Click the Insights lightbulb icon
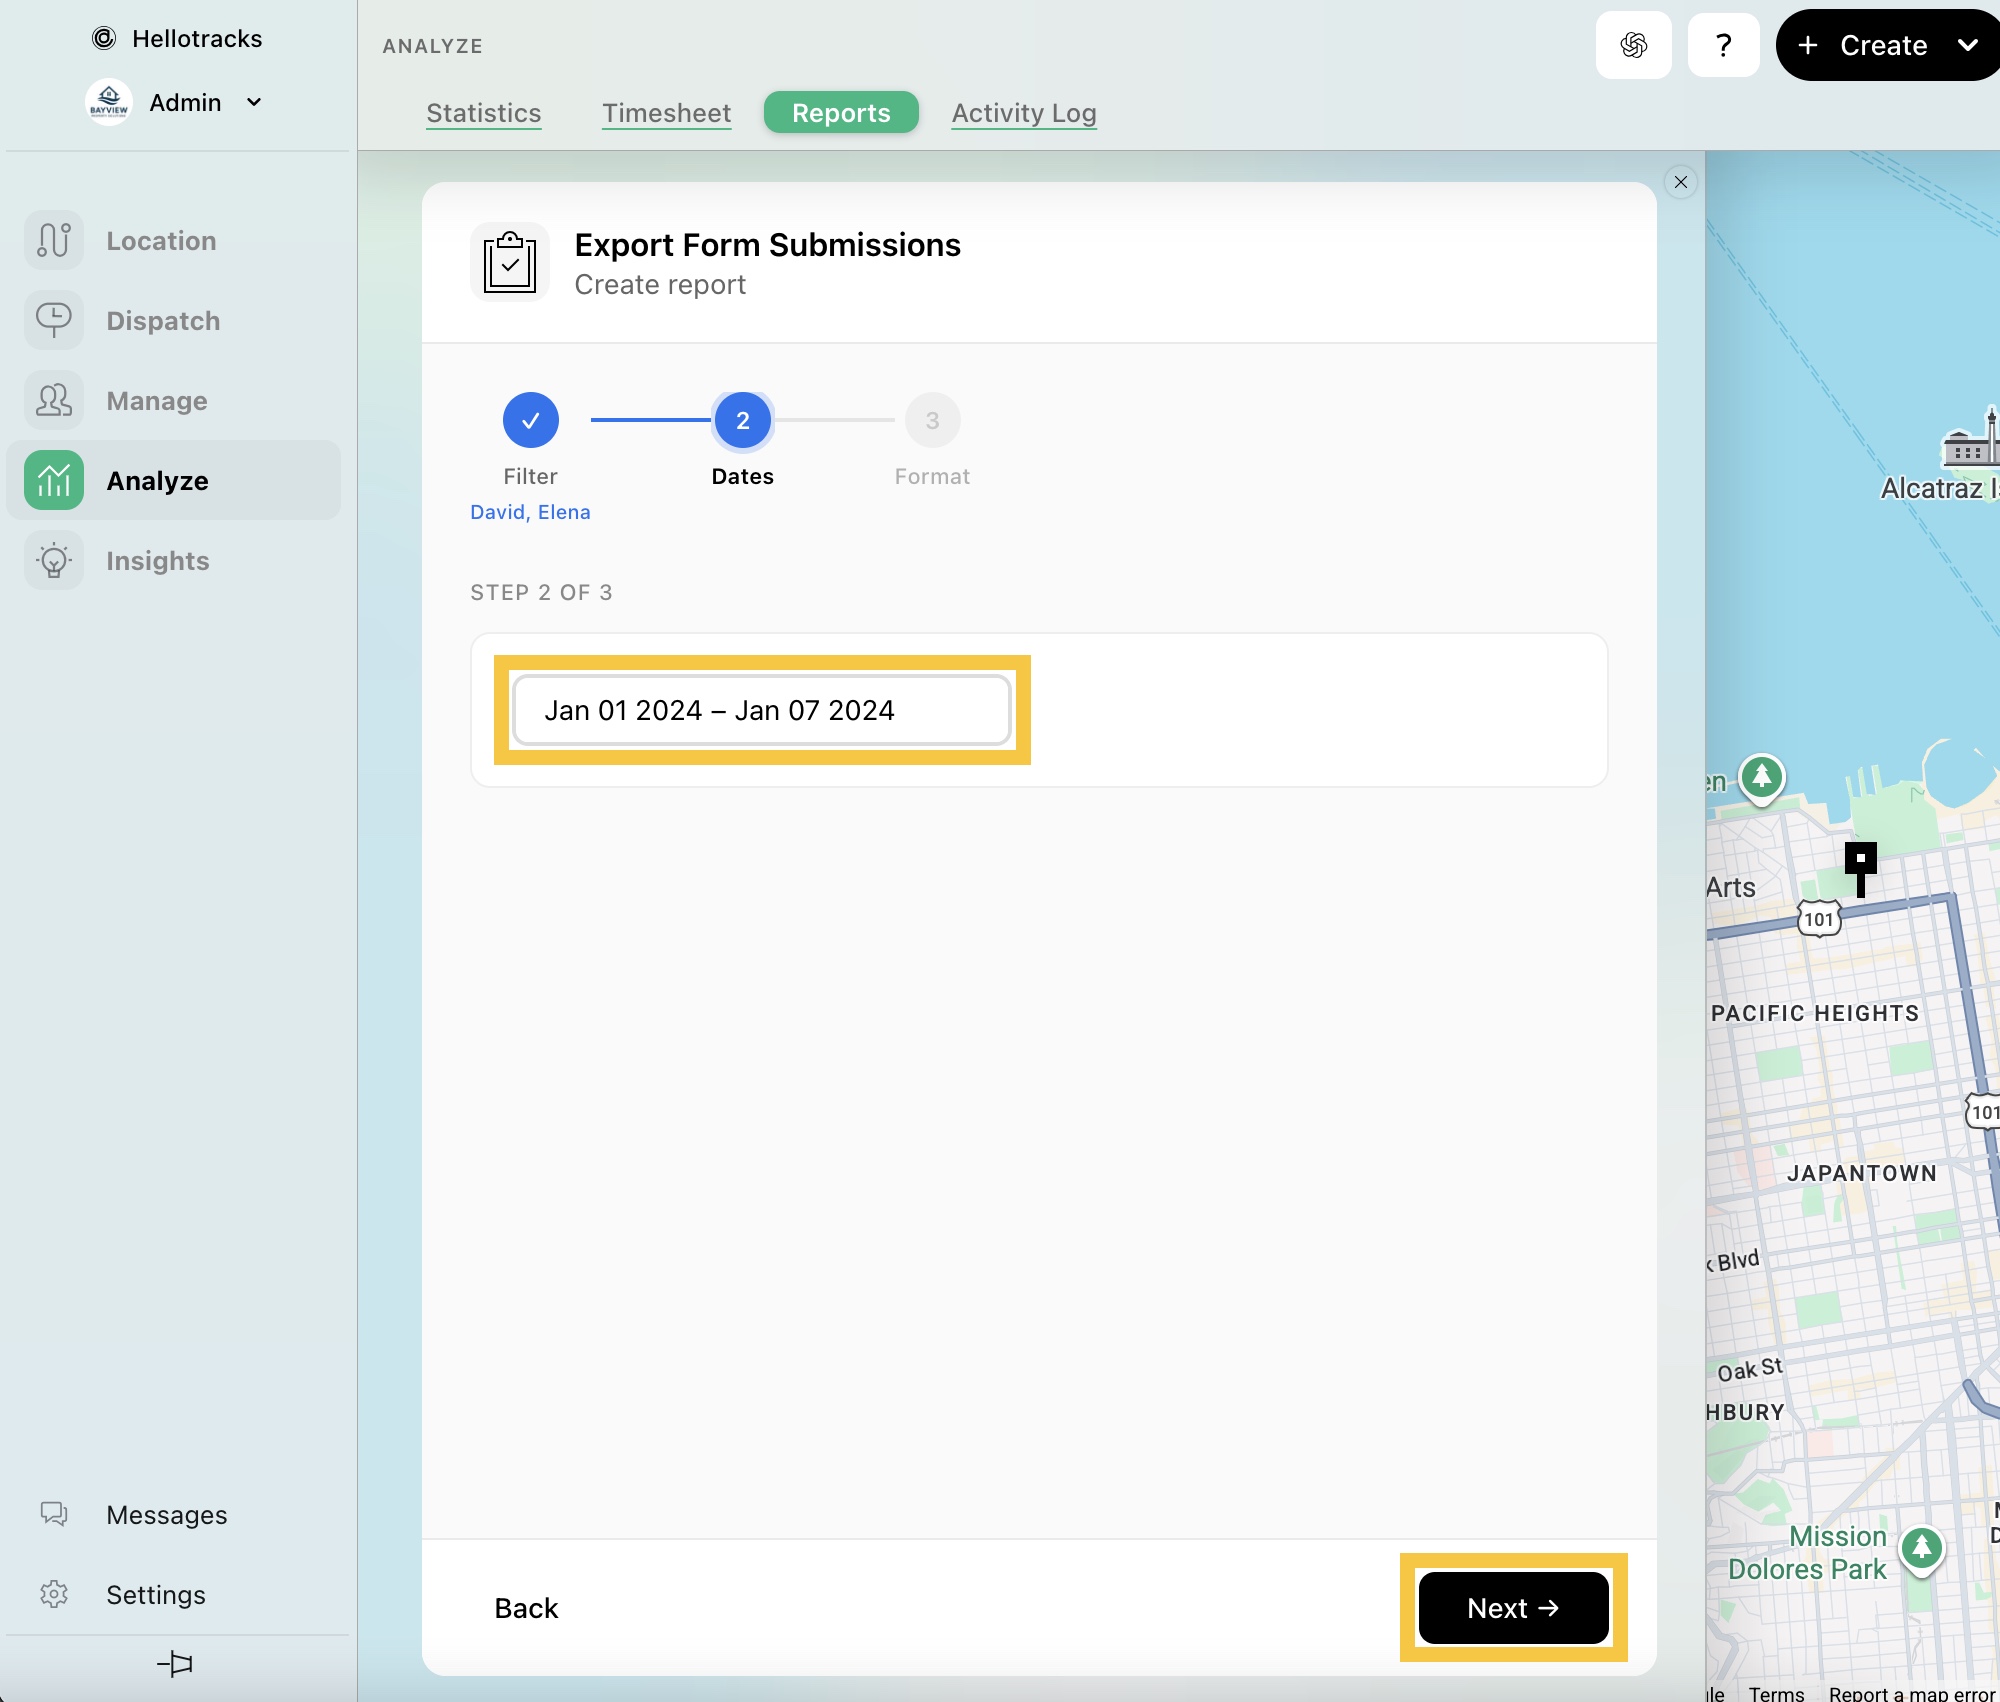Image resolution: width=2000 pixels, height=1702 pixels. (54, 561)
